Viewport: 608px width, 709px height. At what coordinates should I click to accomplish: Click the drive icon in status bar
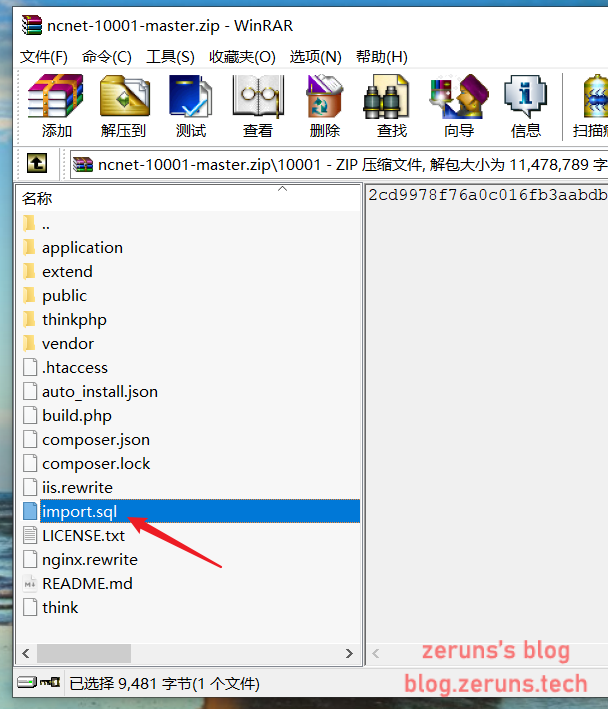tap(27, 682)
